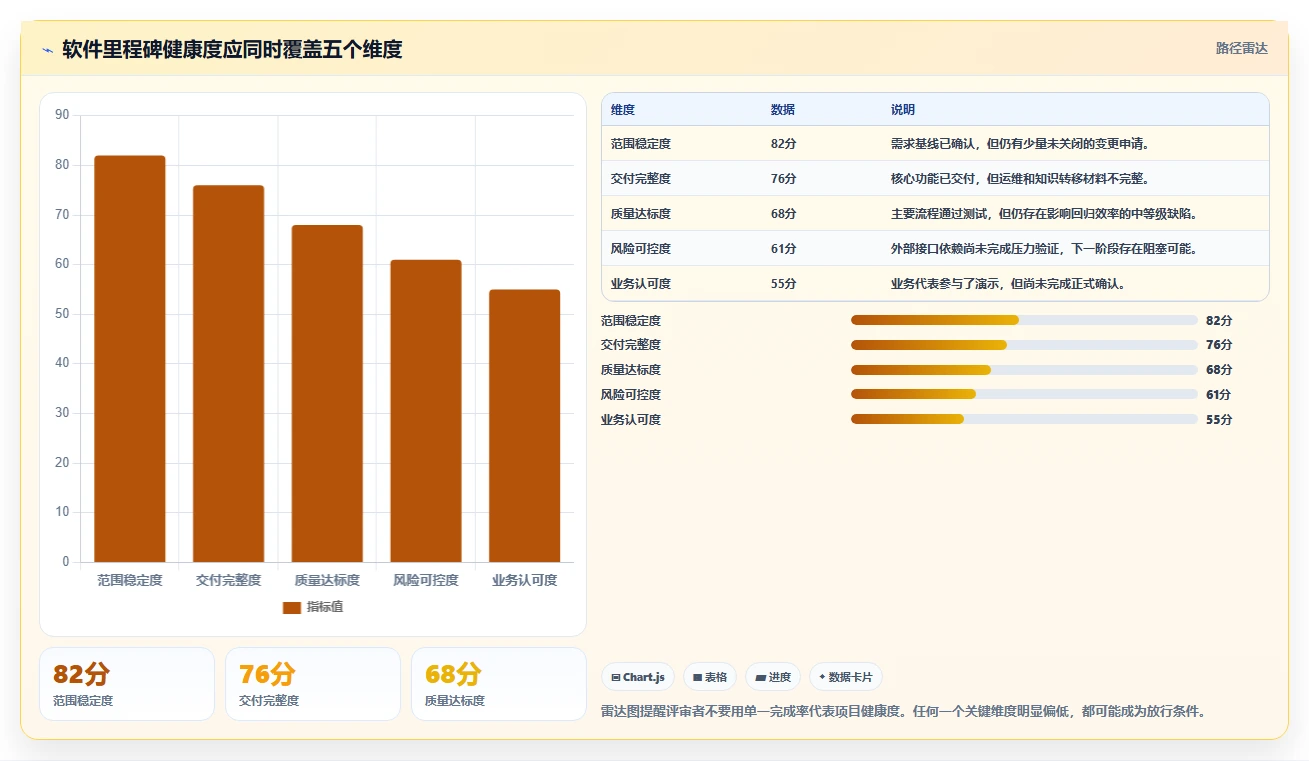Click the 82分 table cell
This screenshot has height=761, width=1309.
tap(784, 144)
